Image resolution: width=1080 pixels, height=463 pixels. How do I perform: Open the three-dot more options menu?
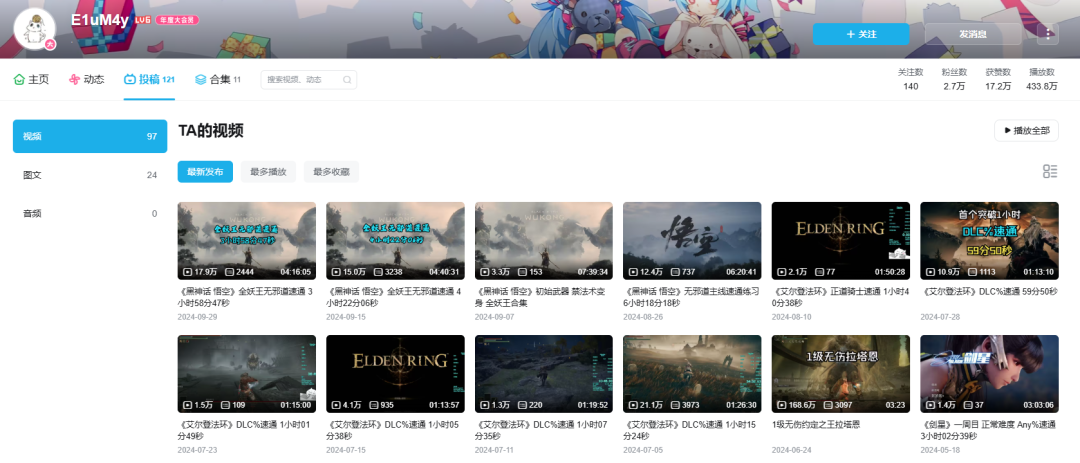pyautogui.click(x=1048, y=33)
